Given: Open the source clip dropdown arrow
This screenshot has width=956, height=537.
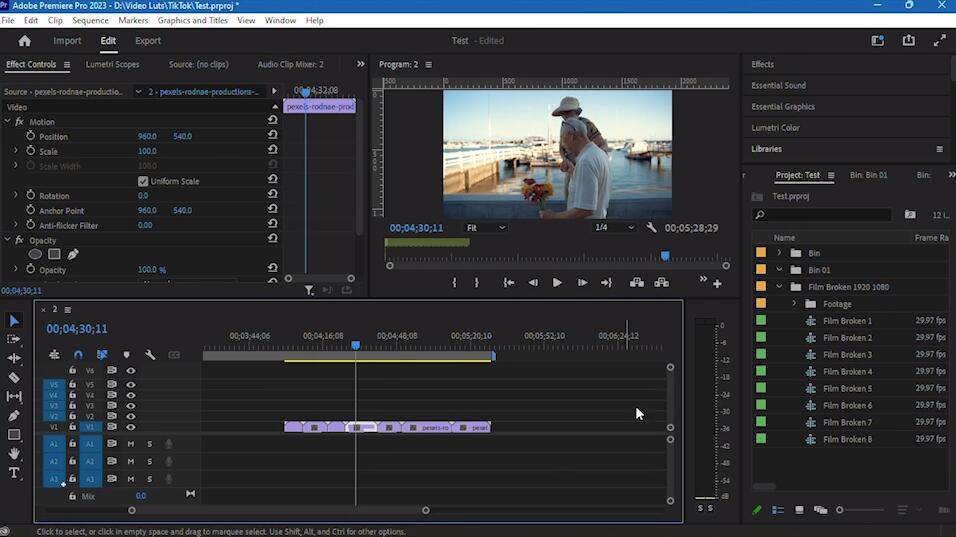Looking at the screenshot, I should pos(138,91).
